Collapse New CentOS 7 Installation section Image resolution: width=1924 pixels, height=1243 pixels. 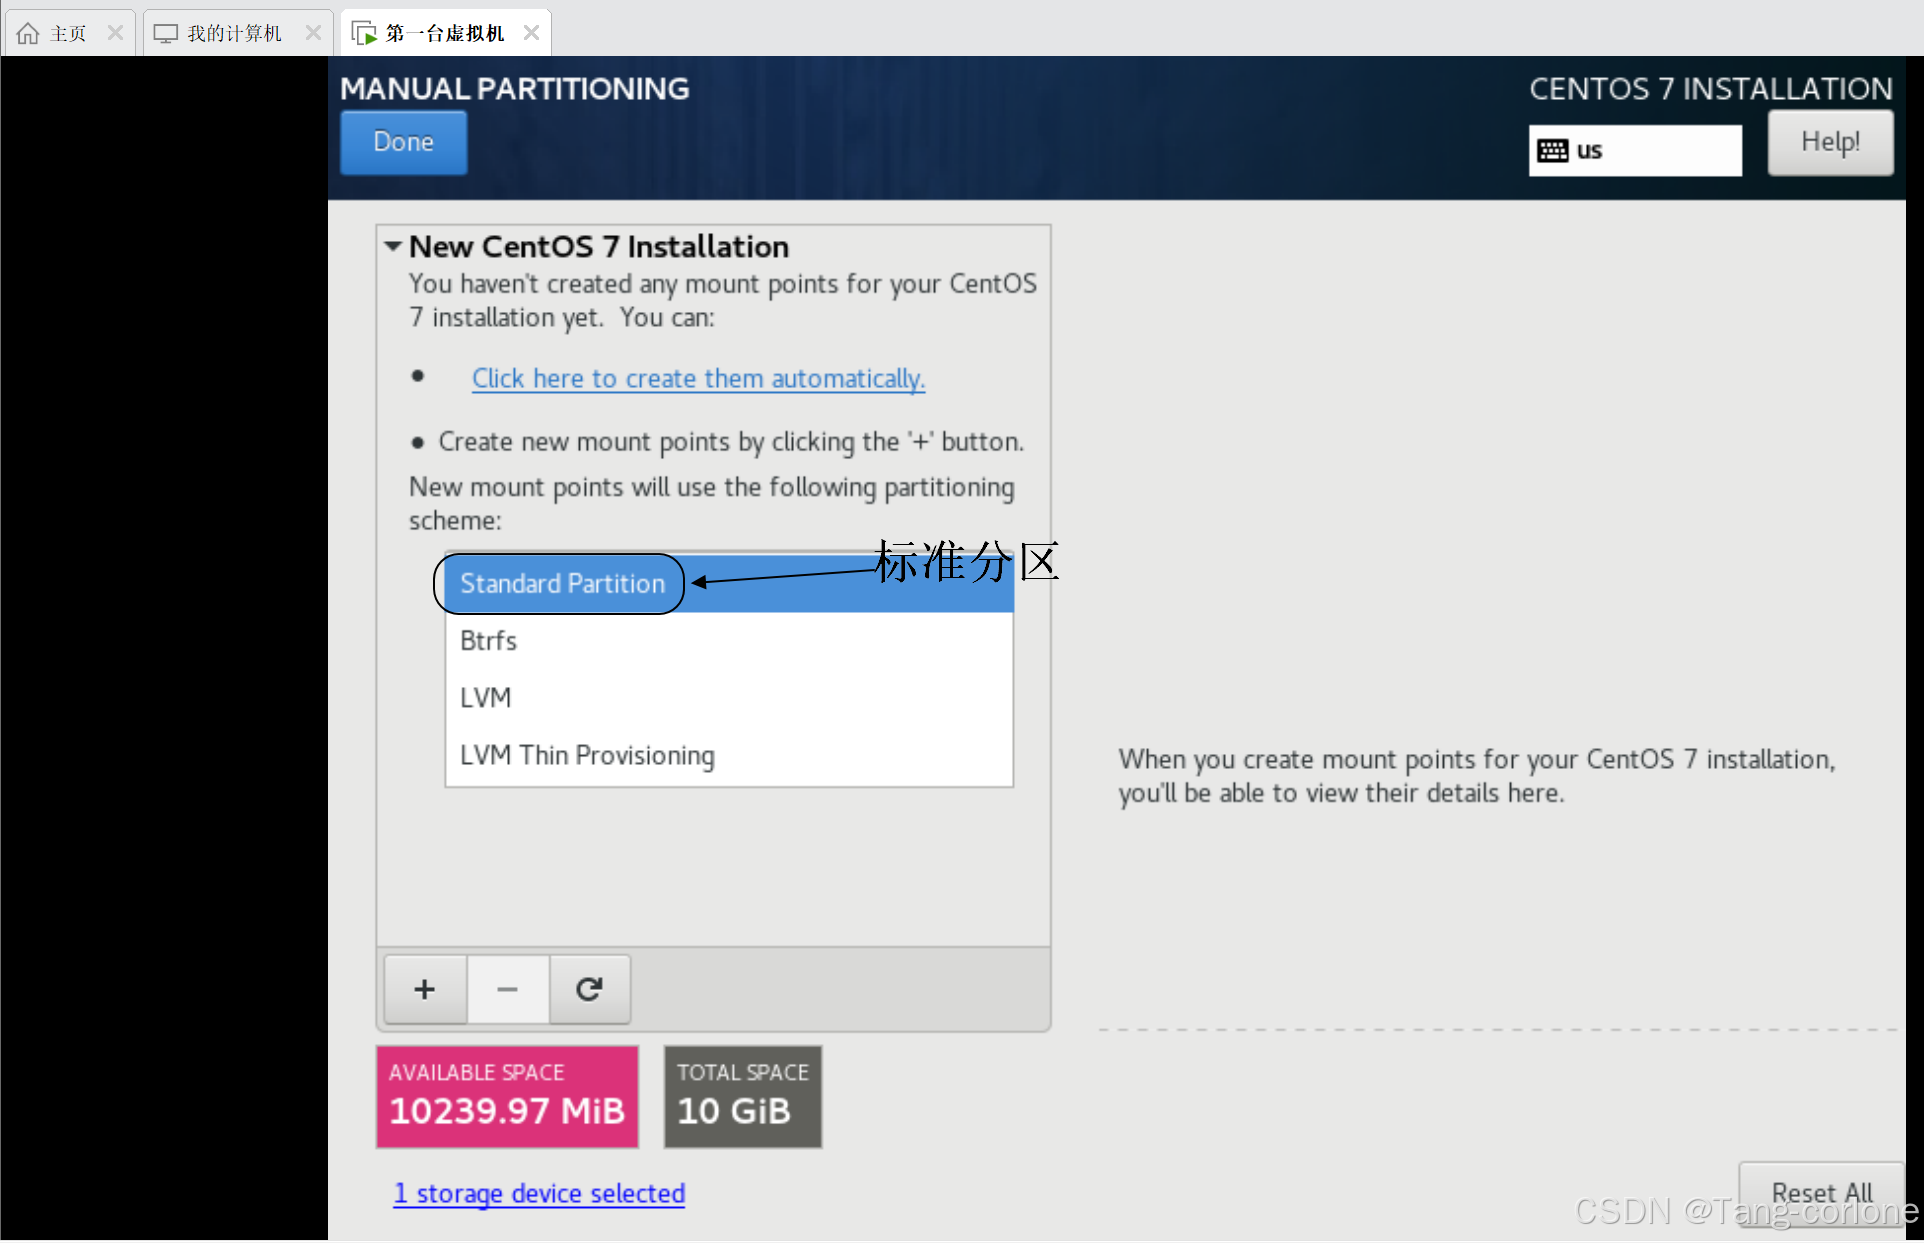tap(393, 246)
